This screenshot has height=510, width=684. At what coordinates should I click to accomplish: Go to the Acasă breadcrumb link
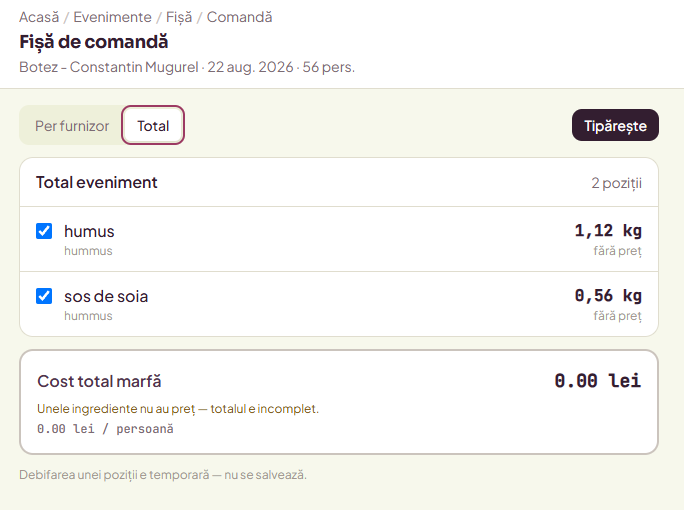[x=39, y=17]
